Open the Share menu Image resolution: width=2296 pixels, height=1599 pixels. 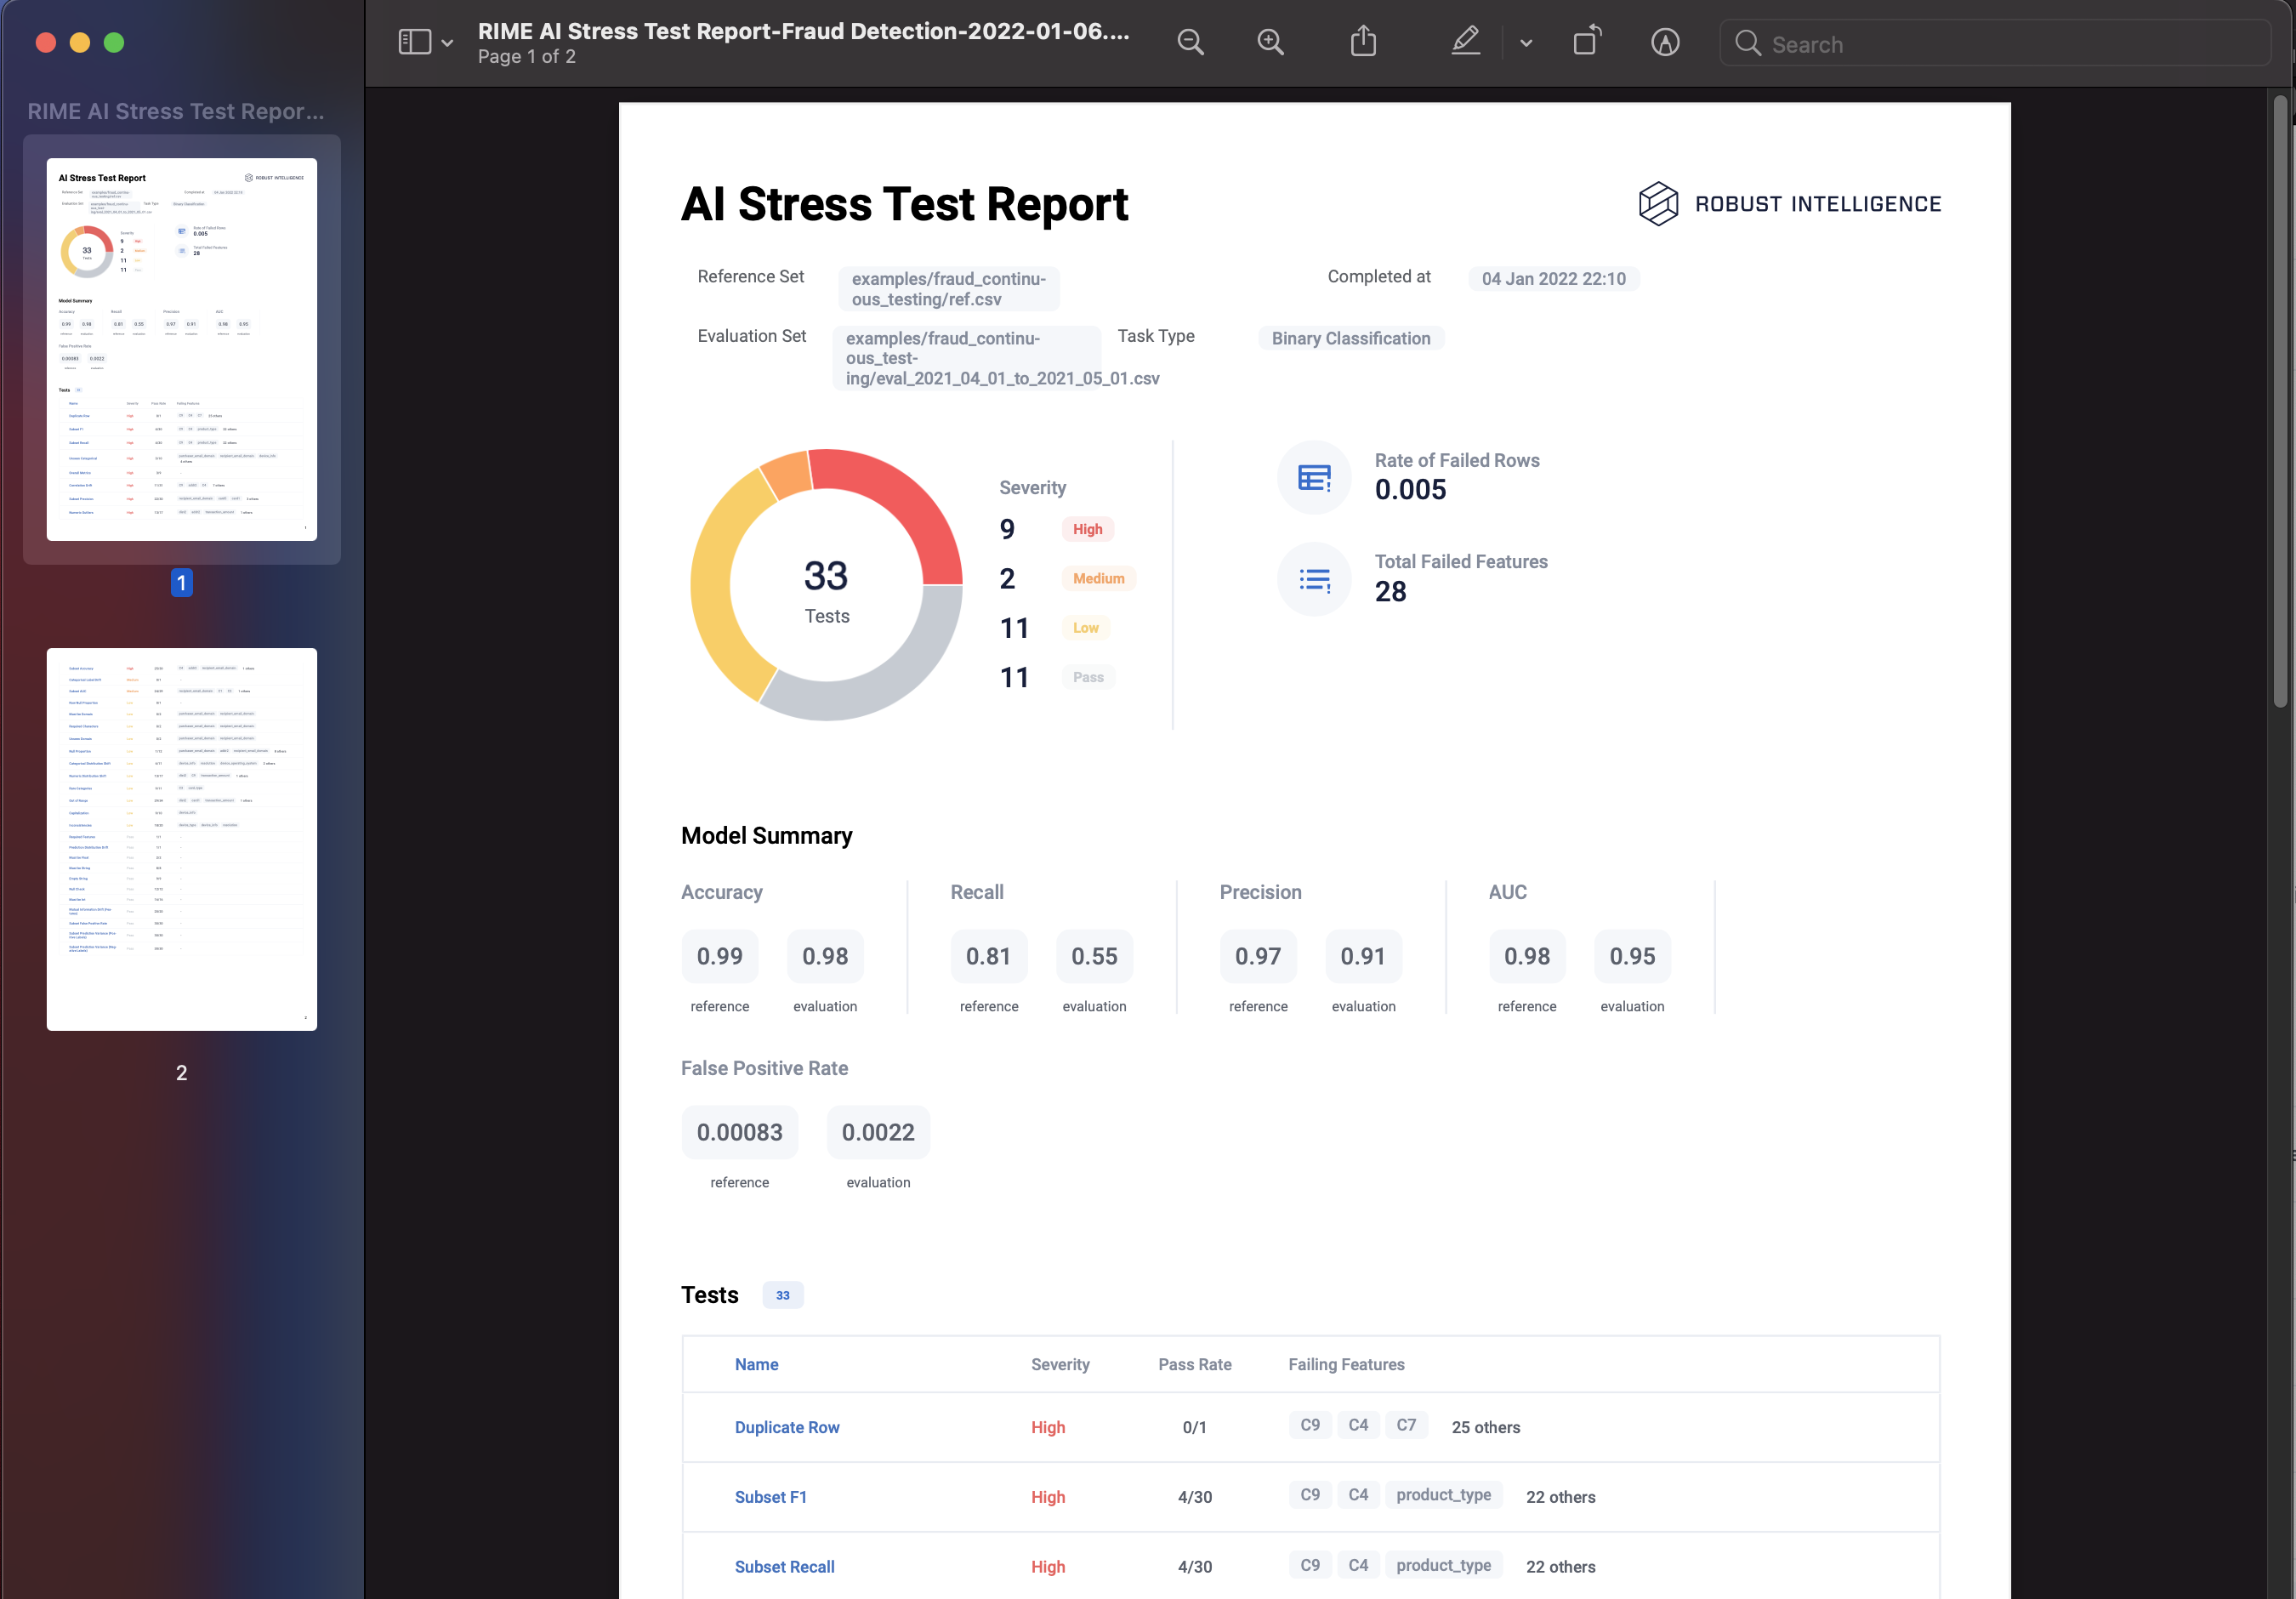coord(1363,41)
